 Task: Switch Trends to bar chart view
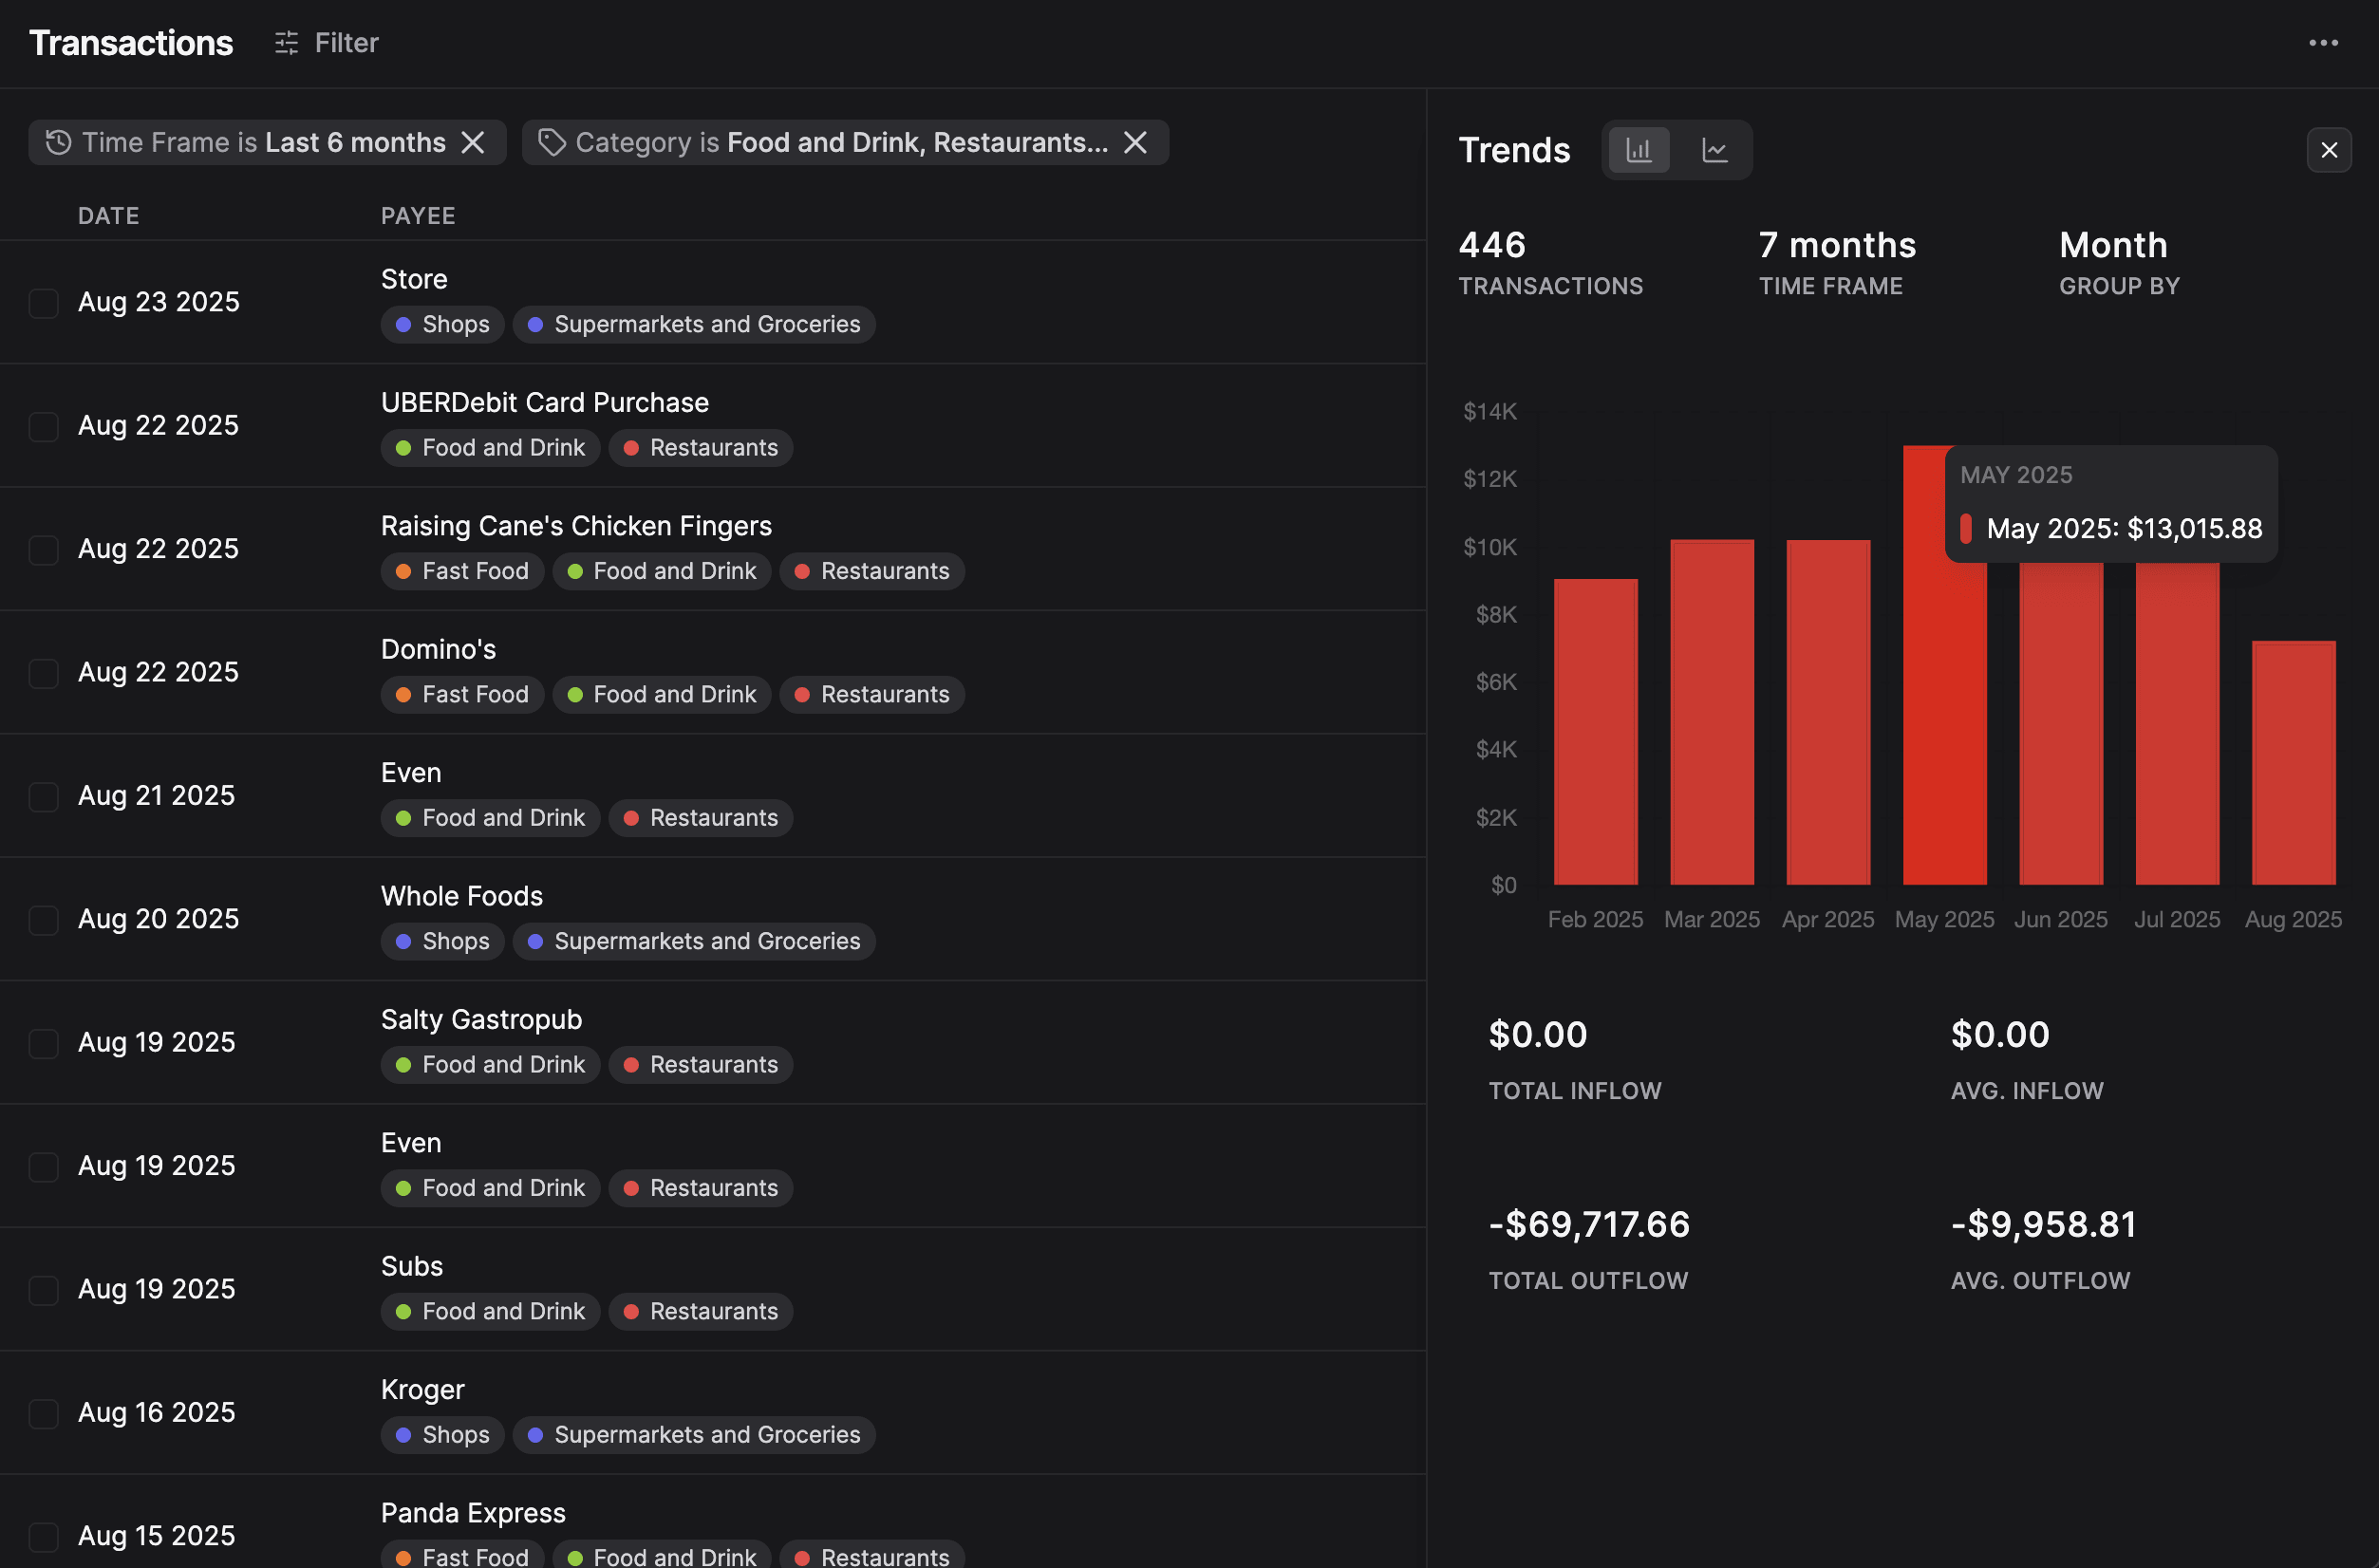[1638, 151]
